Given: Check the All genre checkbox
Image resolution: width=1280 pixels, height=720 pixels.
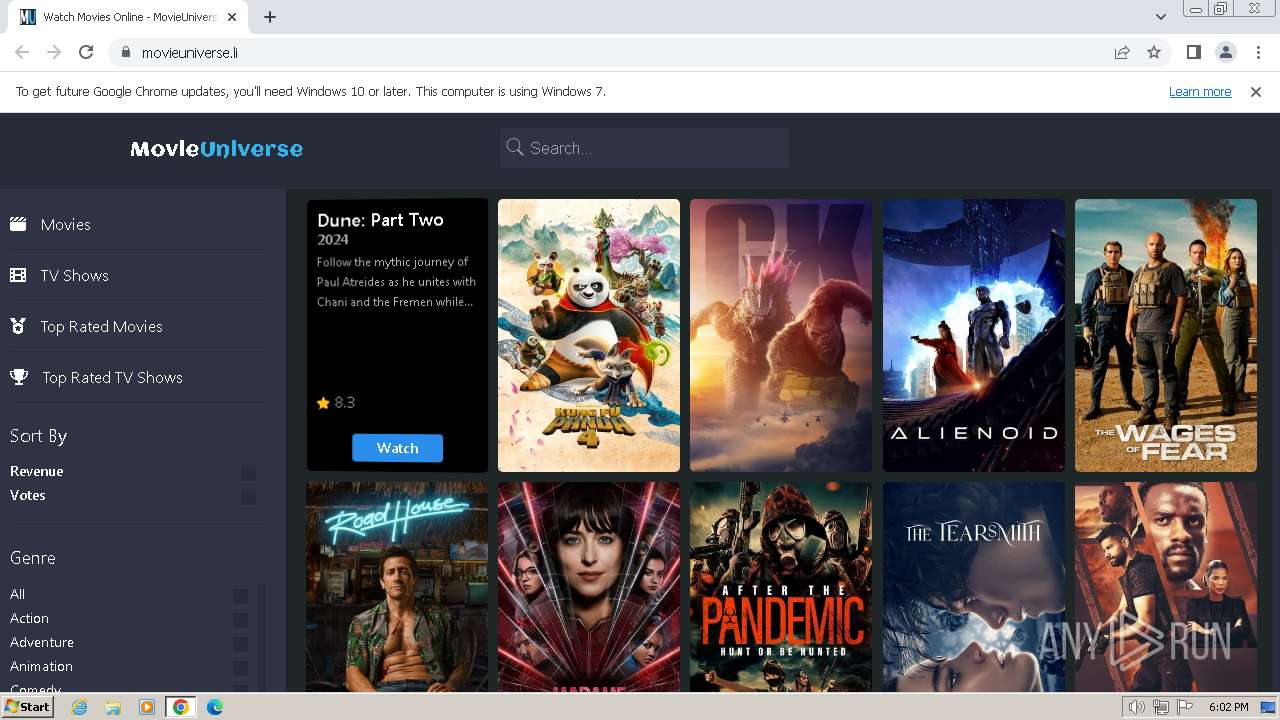Looking at the screenshot, I should (x=240, y=595).
